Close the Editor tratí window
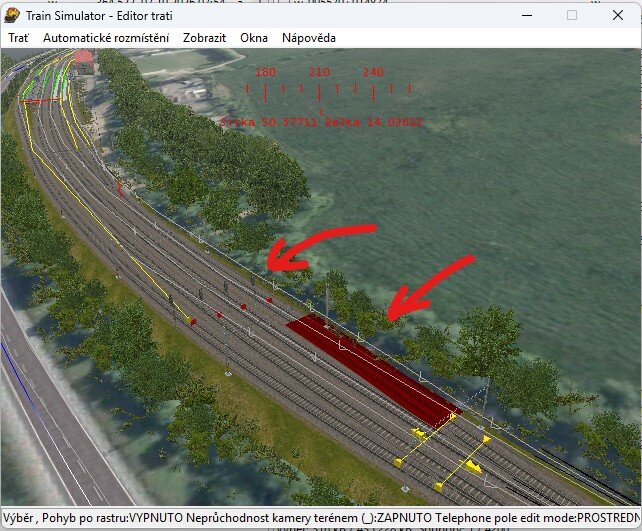 coord(618,16)
